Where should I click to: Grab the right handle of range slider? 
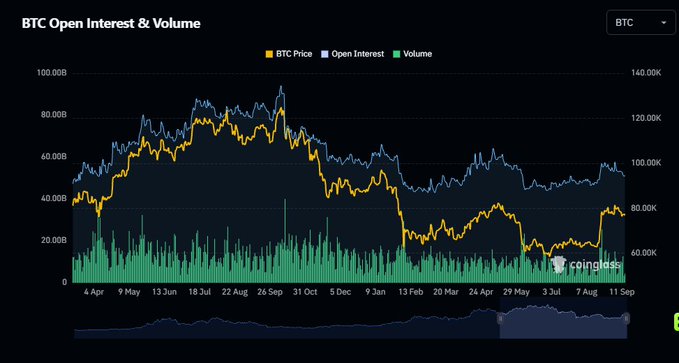click(626, 319)
